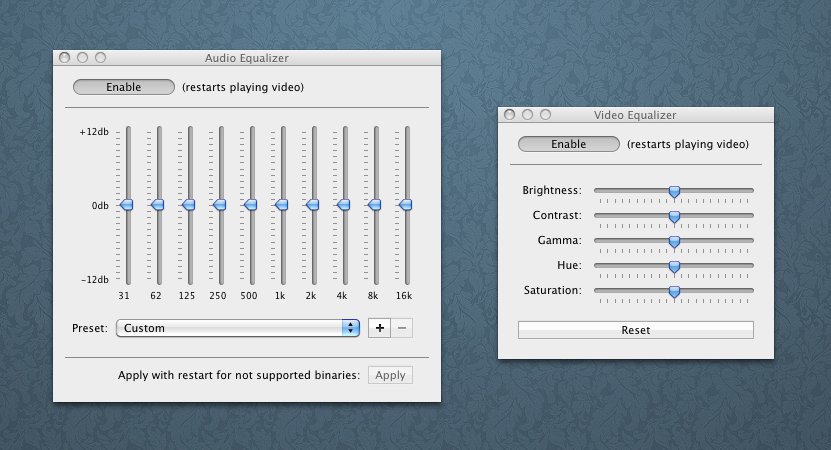Click the 250 Hz equalizer slider knob
This screenshot has height=450, width=831.
tap(219, 205)
